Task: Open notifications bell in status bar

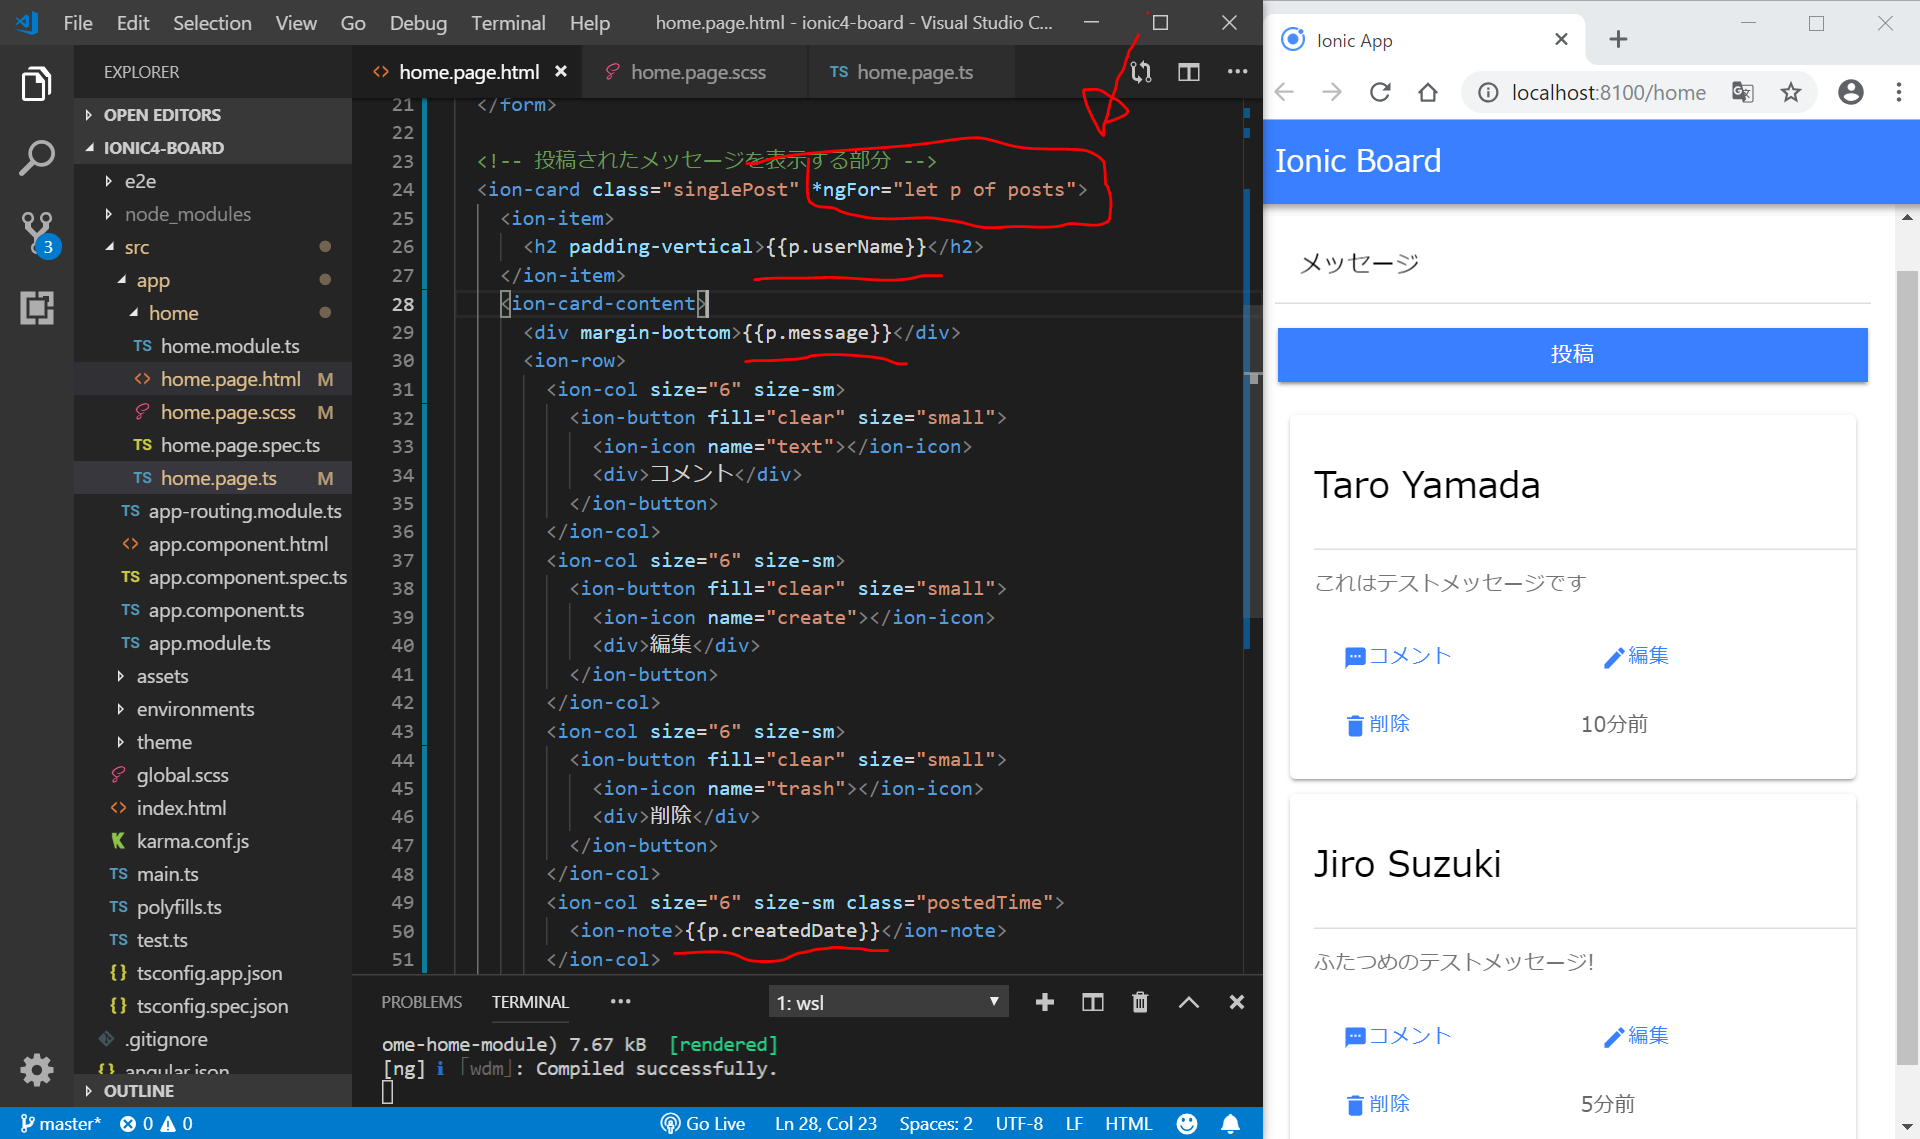Action: click(1230, 1124)
